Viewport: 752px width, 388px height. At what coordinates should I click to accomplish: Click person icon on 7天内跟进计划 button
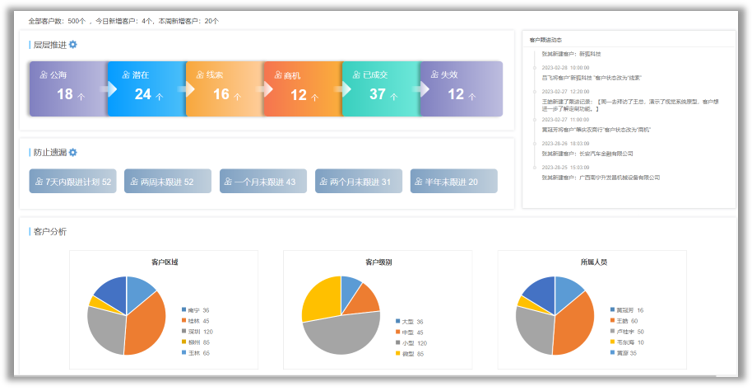(x=39, y=182)
